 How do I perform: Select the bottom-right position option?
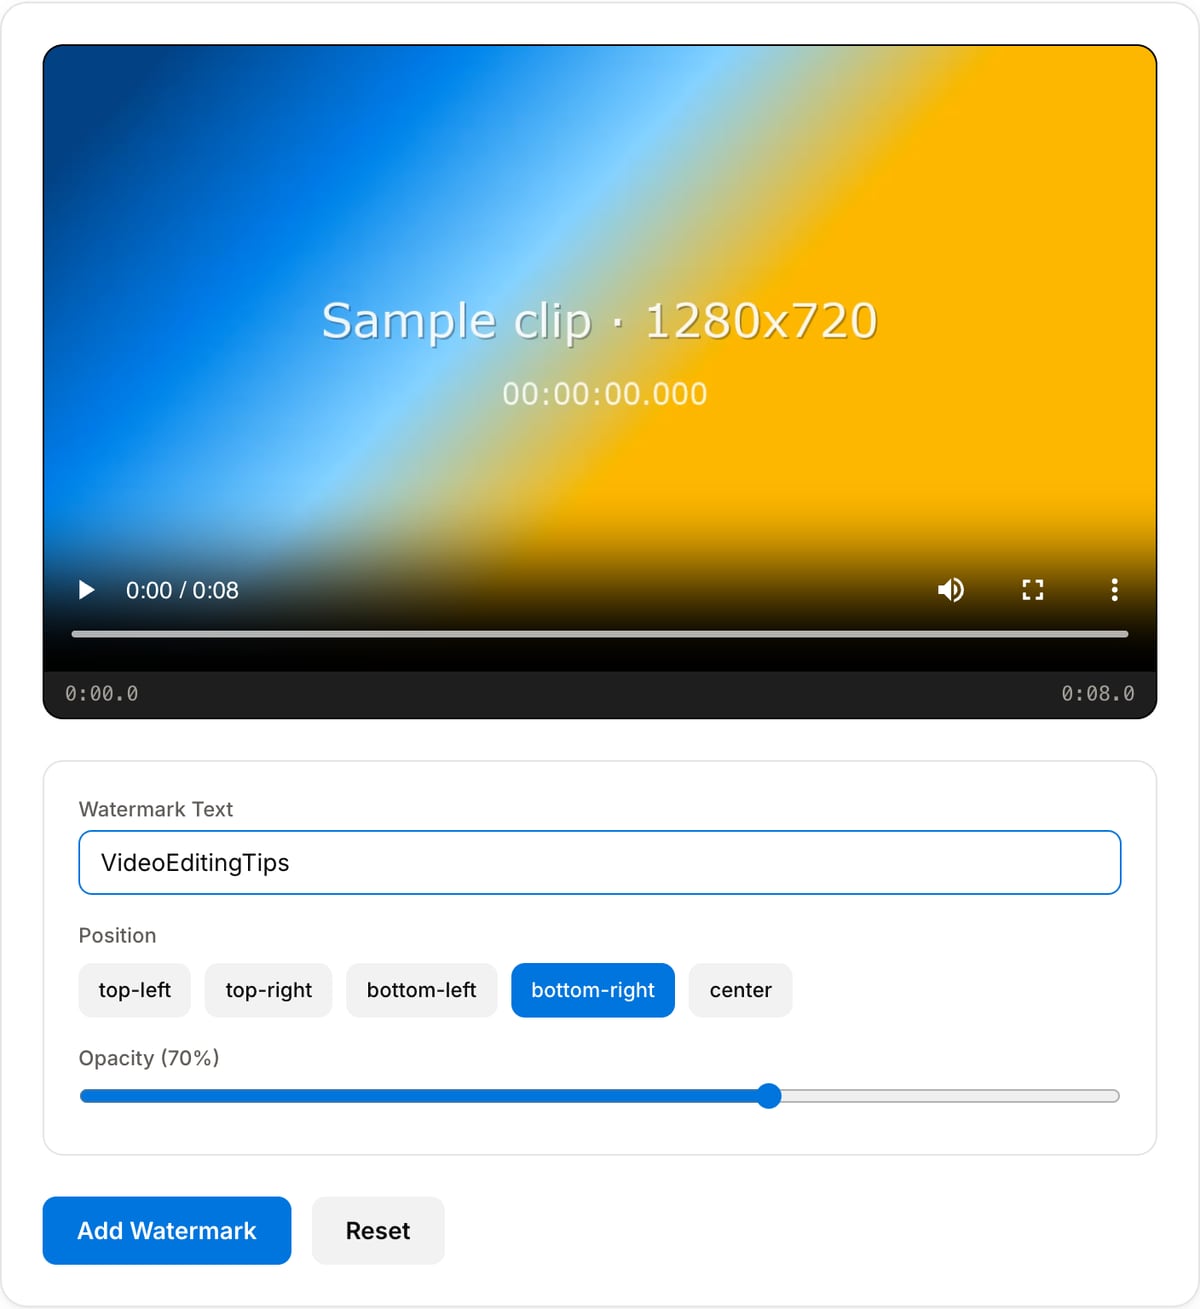593,990
